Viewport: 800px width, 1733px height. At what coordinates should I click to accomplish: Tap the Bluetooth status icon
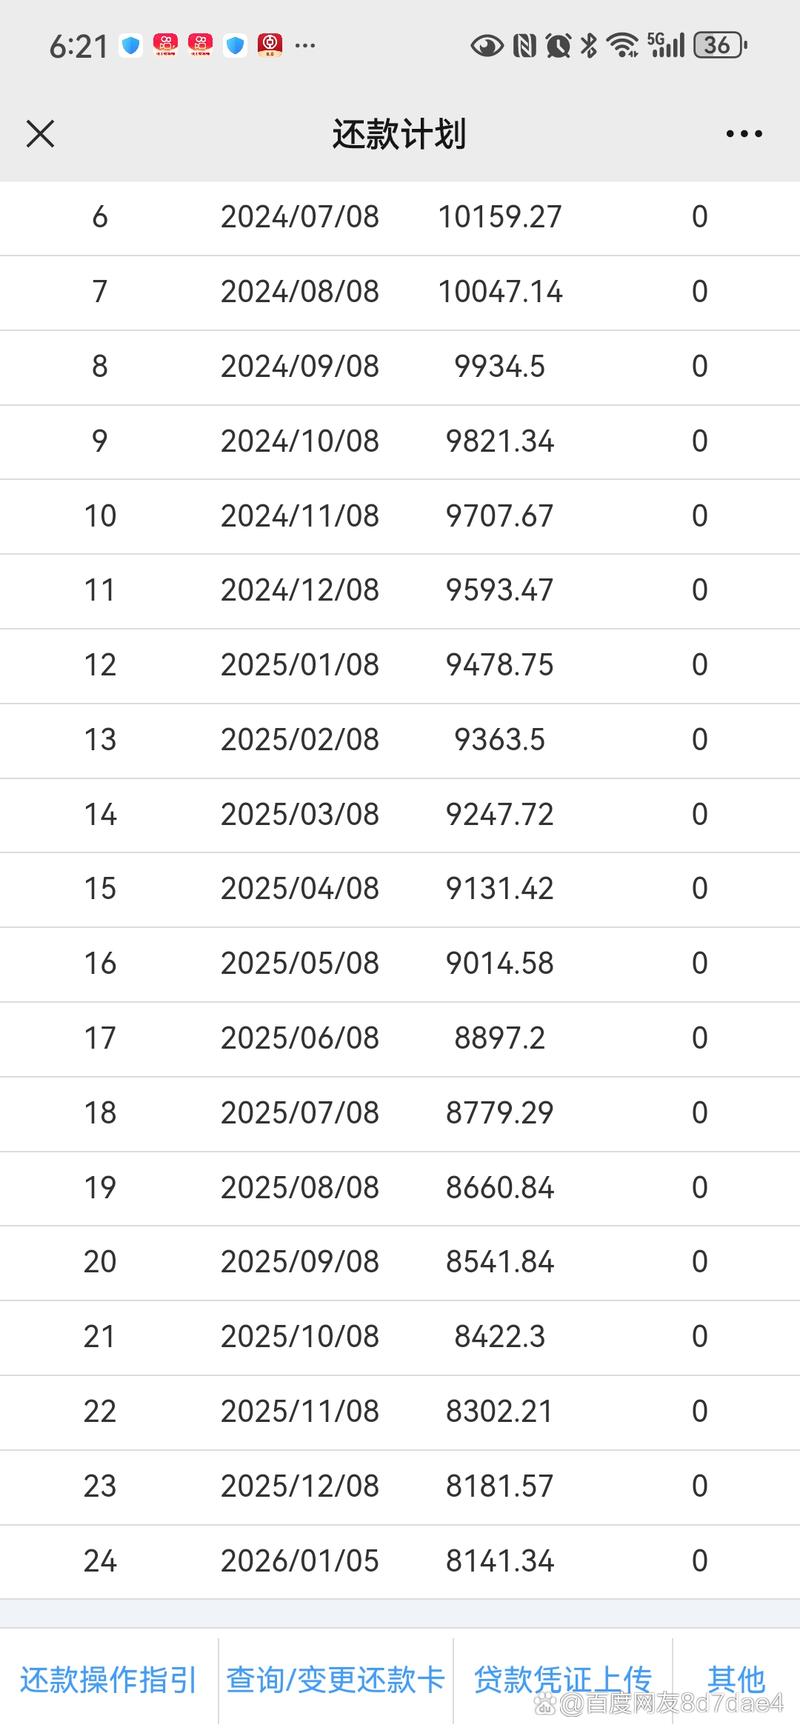click(x=590, y=45)
